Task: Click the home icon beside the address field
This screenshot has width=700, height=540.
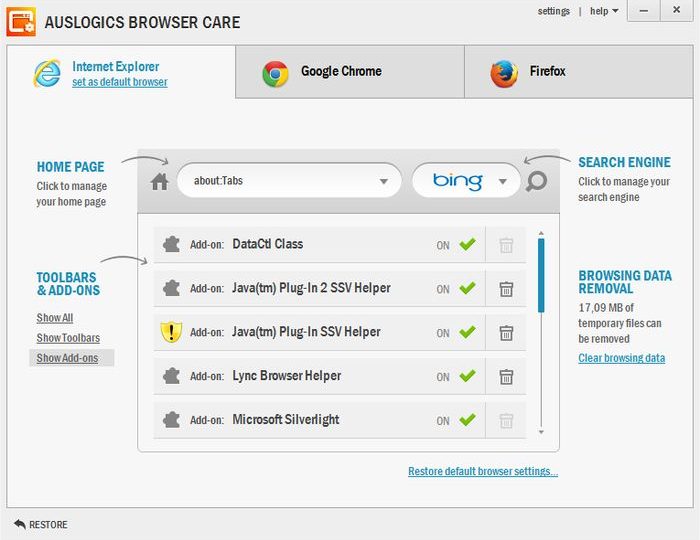Action: 159,182
